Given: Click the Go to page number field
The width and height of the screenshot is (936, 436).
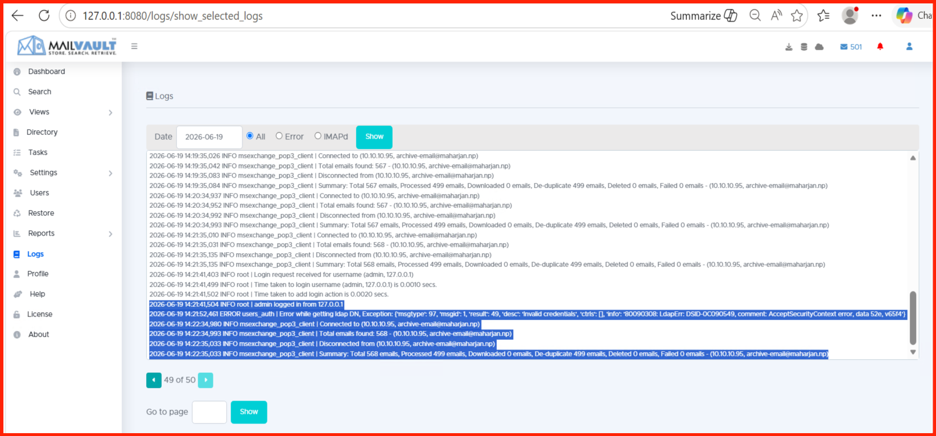Looking at the screenshot, I should (210, 412).
